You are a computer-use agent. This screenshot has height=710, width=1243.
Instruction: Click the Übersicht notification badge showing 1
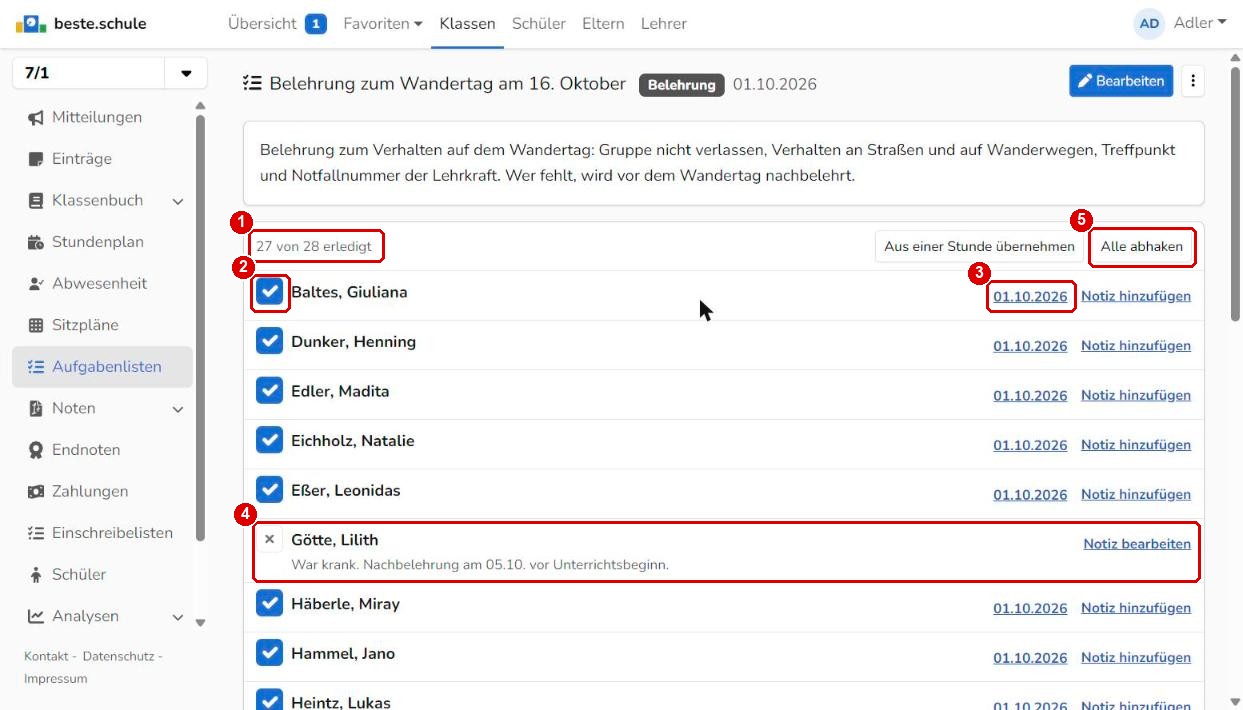[316, 23]
